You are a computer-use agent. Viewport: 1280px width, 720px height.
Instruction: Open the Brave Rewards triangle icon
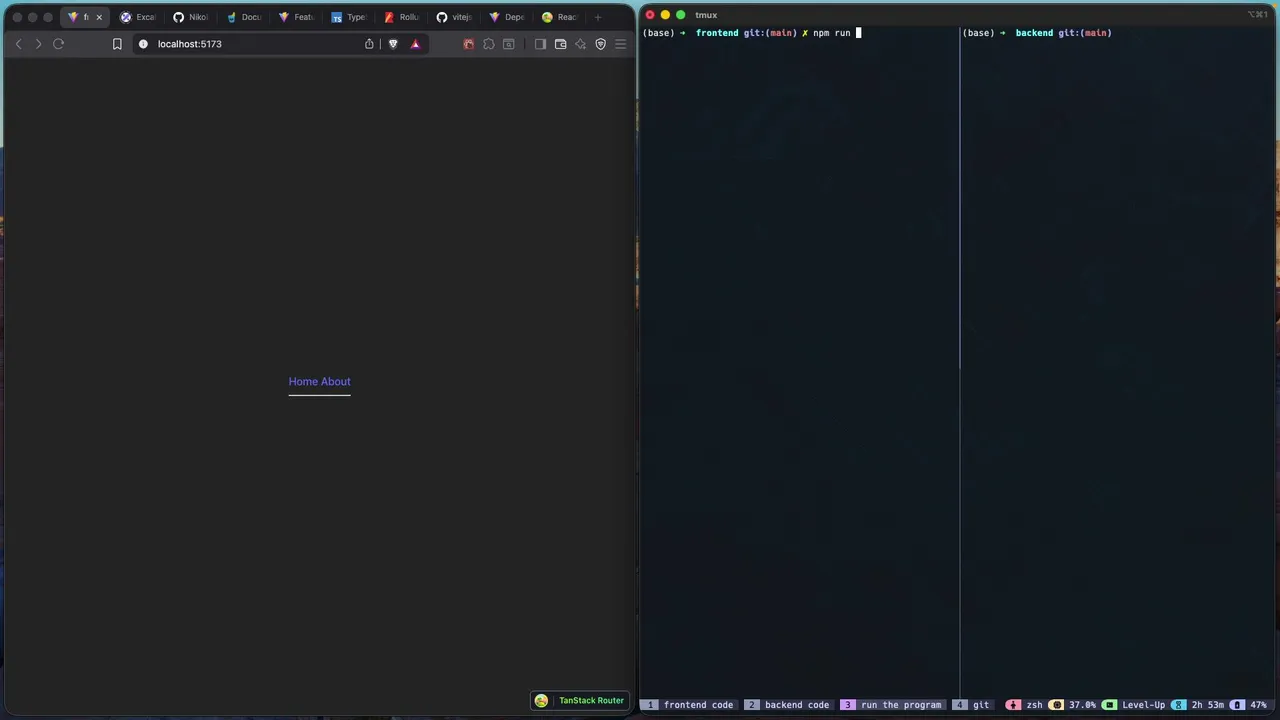415,44
